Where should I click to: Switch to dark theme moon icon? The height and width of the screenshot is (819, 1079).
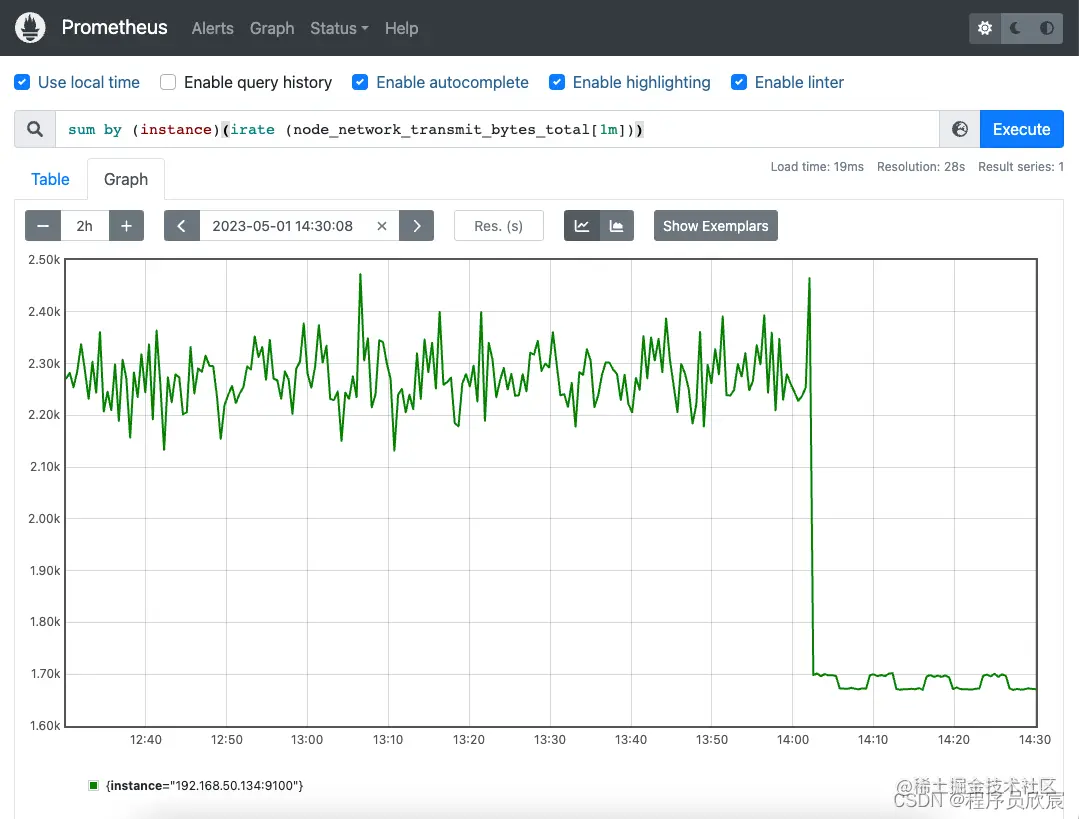(1016, 28)
